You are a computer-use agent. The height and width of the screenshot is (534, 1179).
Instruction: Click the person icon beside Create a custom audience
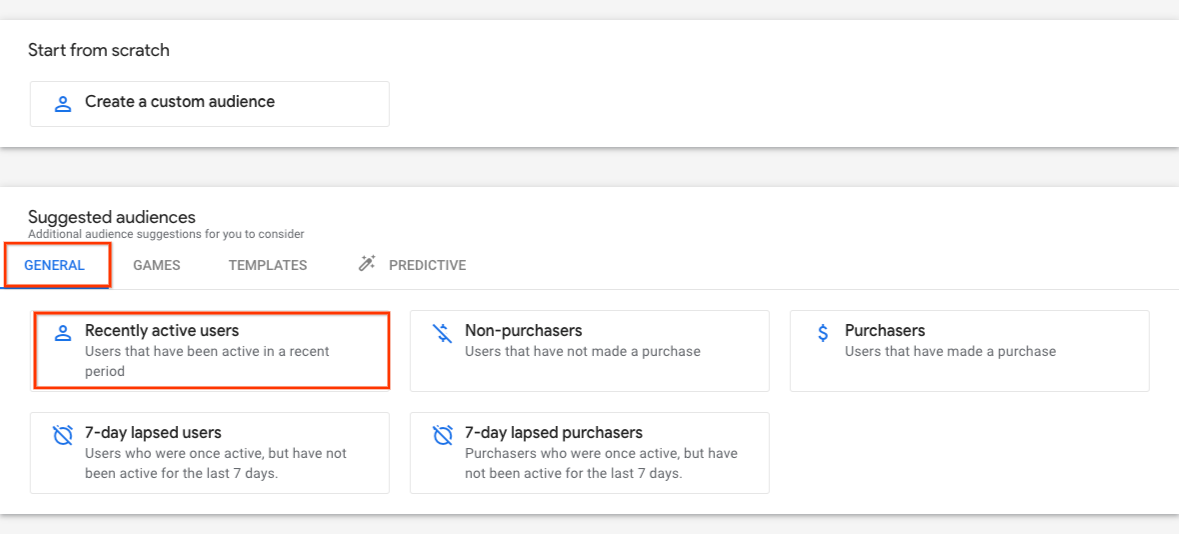coord(63,104)
